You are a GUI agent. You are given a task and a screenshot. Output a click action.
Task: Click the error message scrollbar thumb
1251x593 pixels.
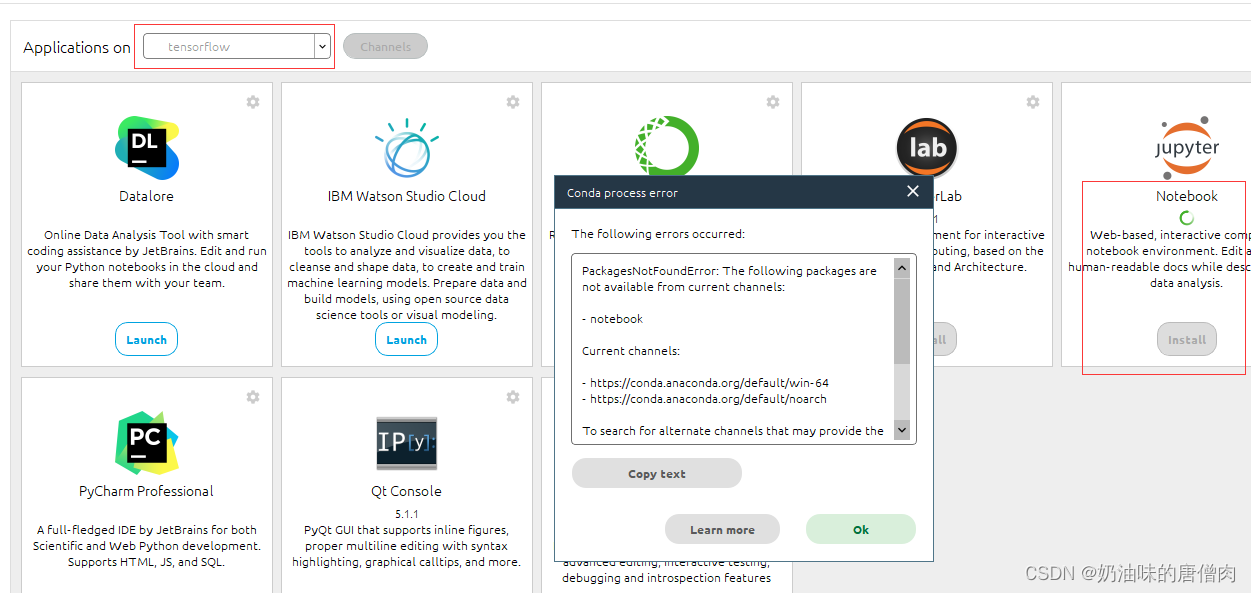click(901, 320)
